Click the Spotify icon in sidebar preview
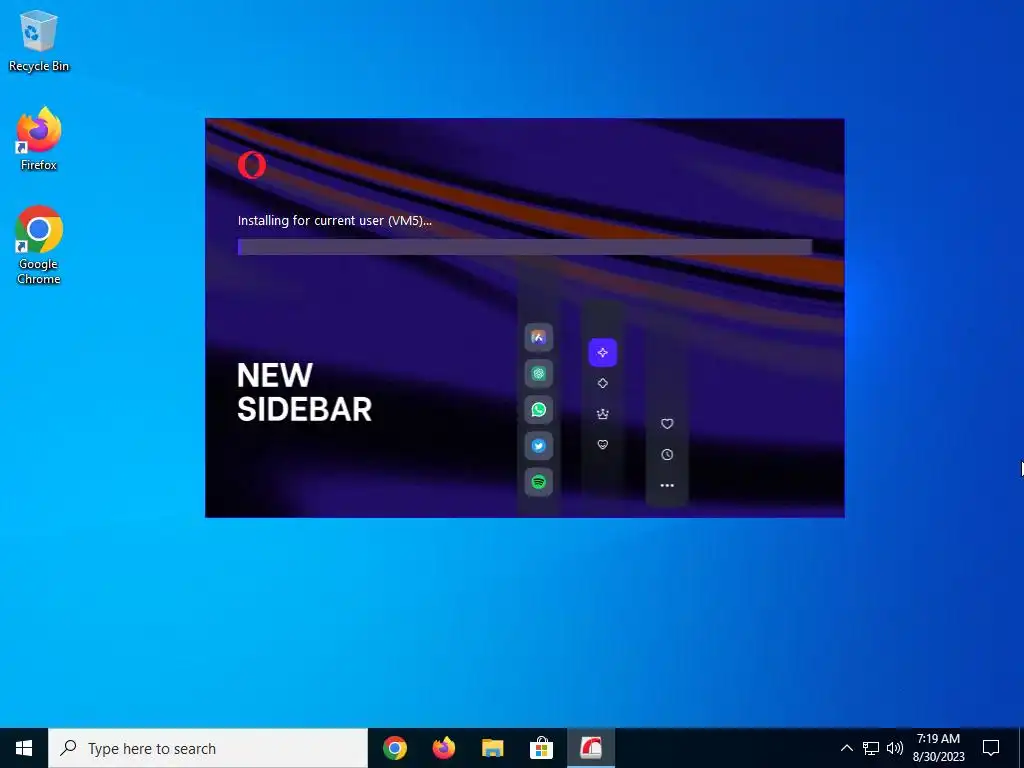Screen dimensions: 1024x768 point(538,482)
